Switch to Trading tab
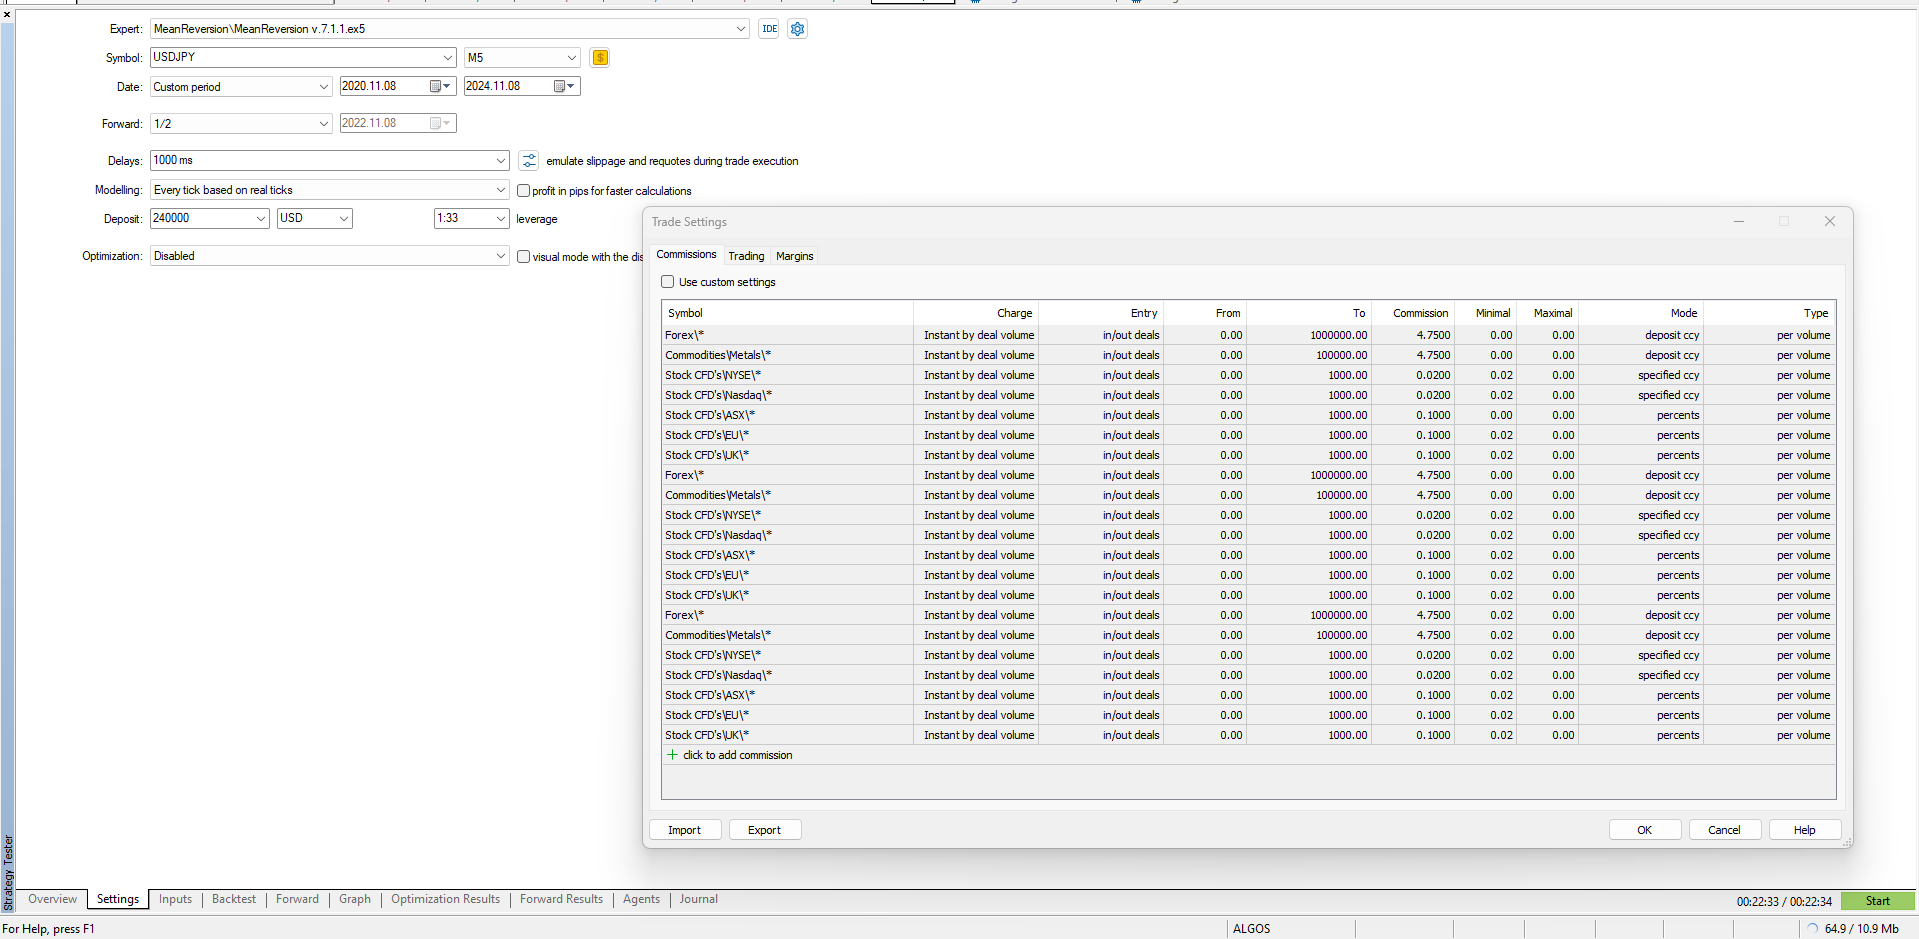Screen dimensions: 1919x939 click(746, 256)
